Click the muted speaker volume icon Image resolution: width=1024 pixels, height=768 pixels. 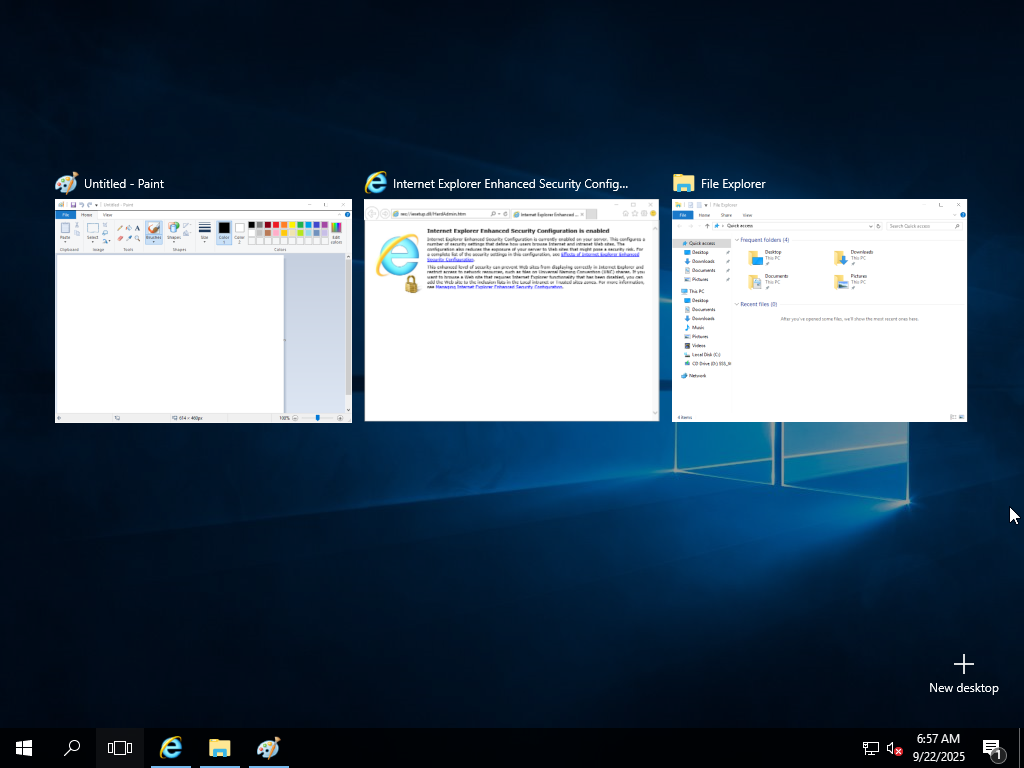895,748
